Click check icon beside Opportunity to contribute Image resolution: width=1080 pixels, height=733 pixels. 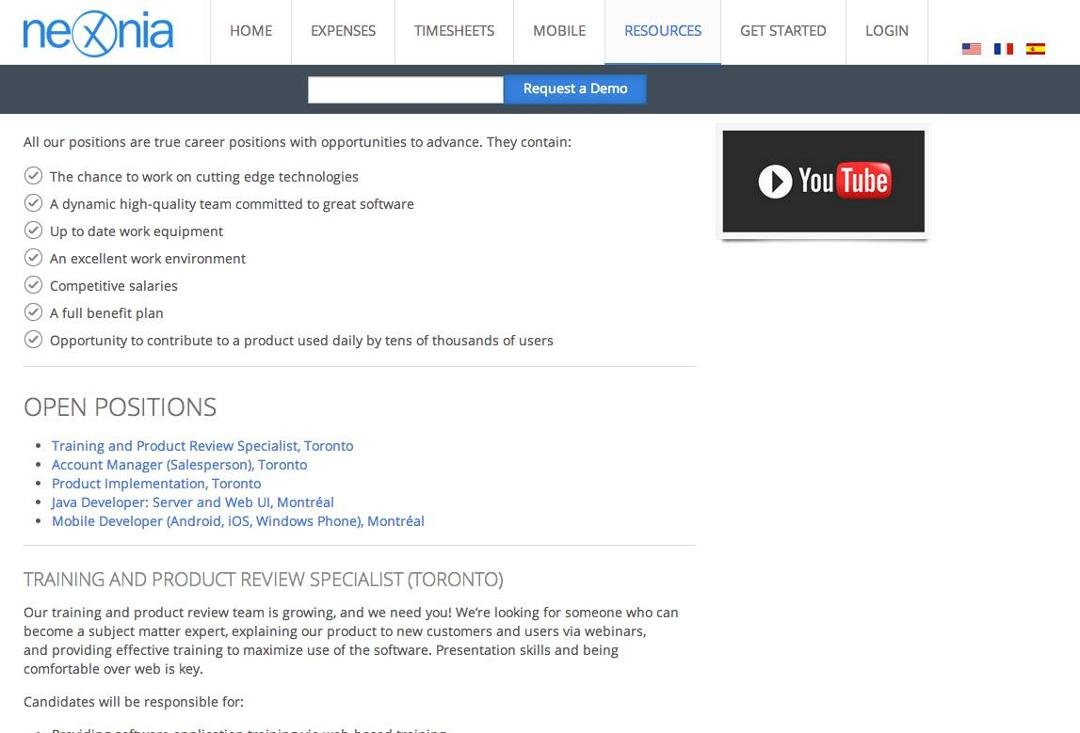tap(33, 340)
